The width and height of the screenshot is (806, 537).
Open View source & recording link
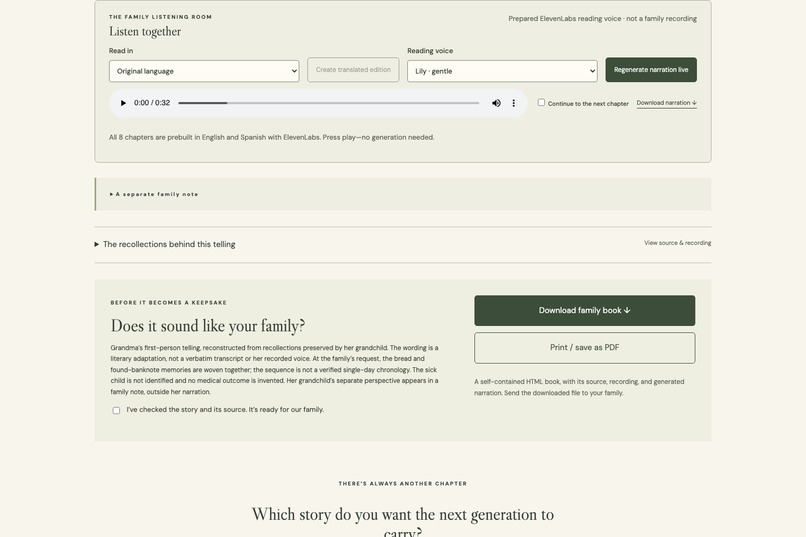pos(677,243)
